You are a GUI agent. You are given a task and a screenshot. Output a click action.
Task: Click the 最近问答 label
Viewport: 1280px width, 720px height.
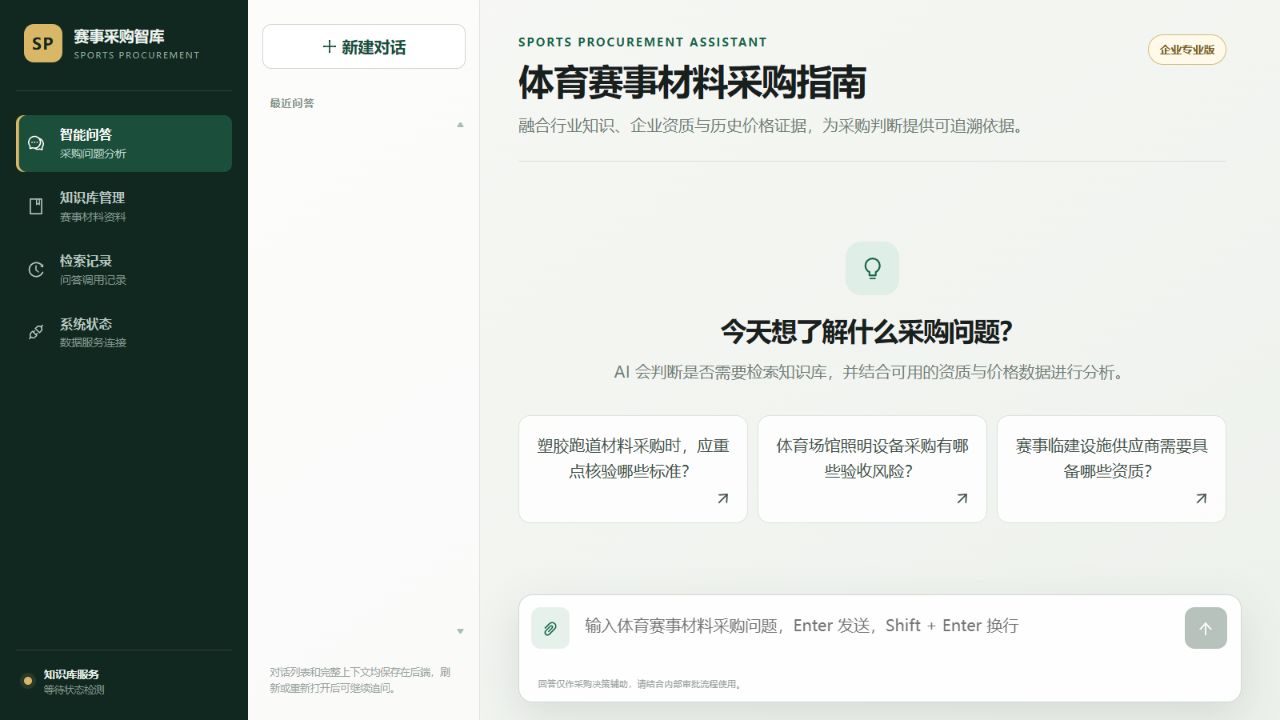tap(292, 103)
